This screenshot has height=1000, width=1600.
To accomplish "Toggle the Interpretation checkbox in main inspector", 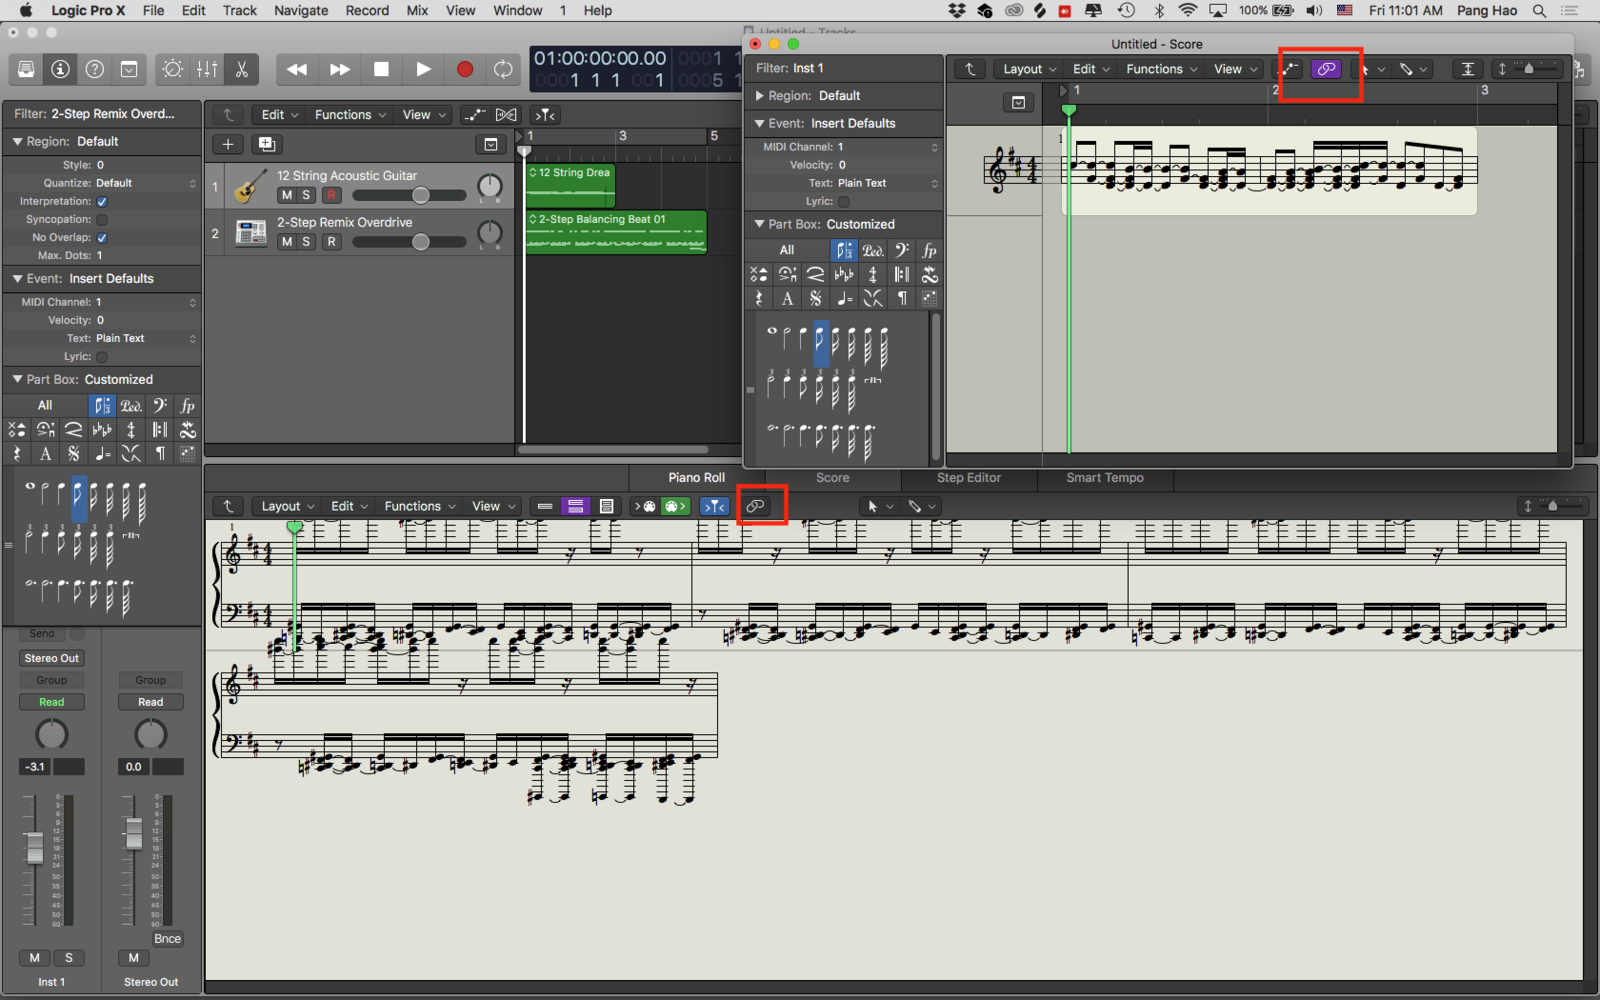I will click(x=102, y=201).
